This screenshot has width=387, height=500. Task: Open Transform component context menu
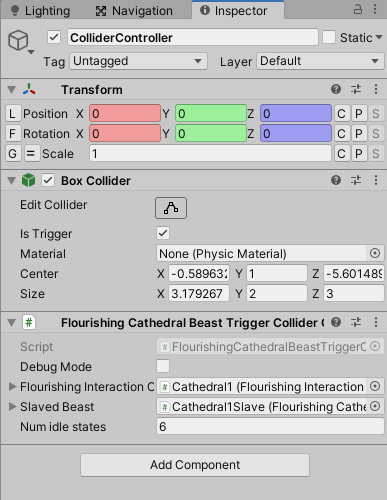point(376,89)
